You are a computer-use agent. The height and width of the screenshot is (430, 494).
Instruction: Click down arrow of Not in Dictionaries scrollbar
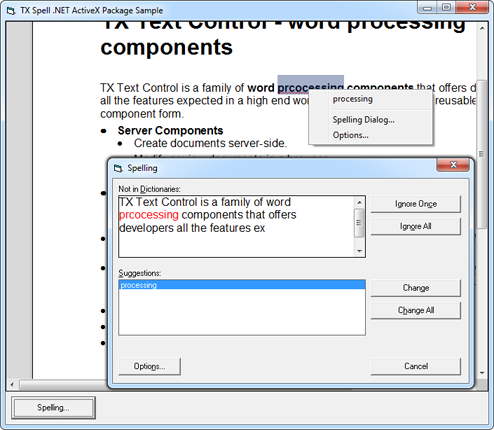(359, 251)
